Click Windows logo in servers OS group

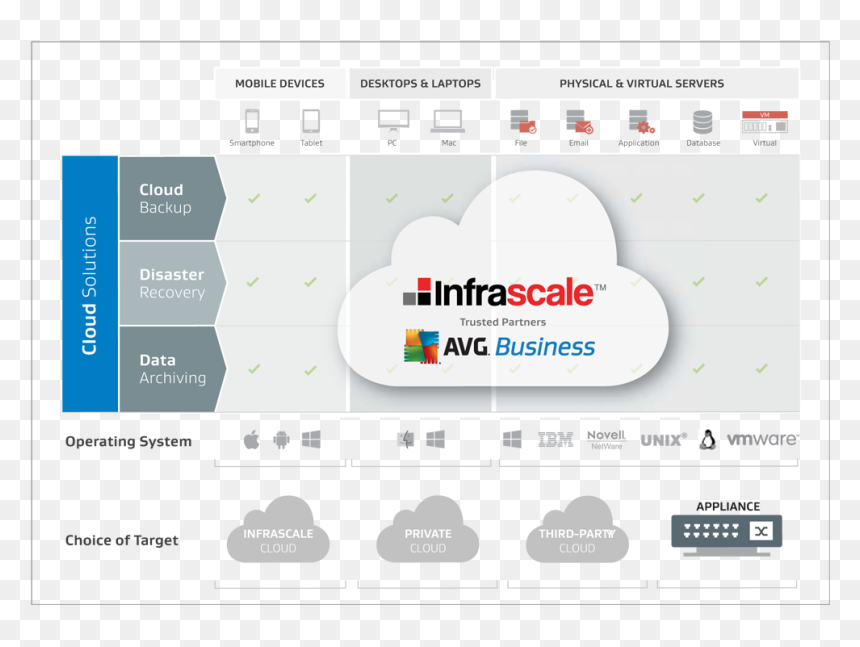(512, 439)
